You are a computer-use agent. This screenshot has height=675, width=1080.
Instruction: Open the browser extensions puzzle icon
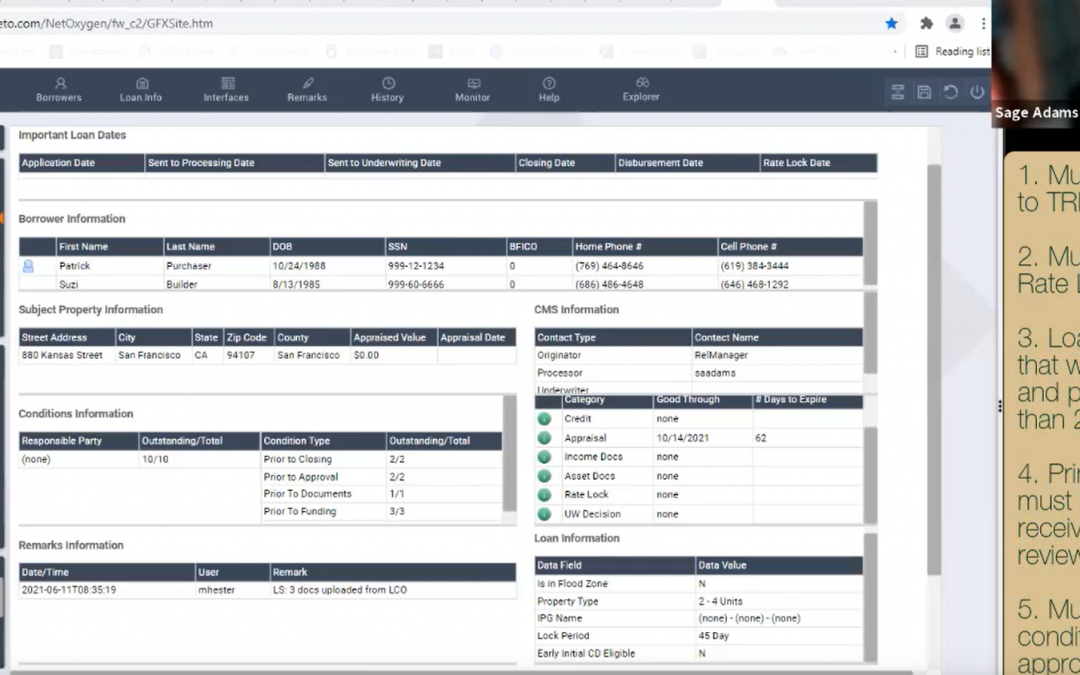(x=926, y=23)
